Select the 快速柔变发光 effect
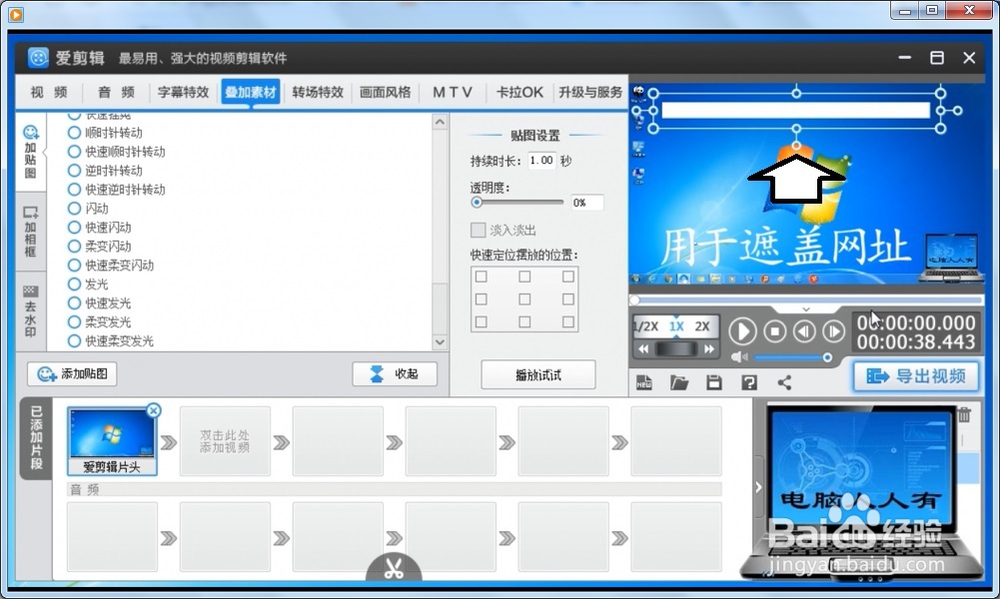Screen dimensions: 1000x599 pos(112,341)
